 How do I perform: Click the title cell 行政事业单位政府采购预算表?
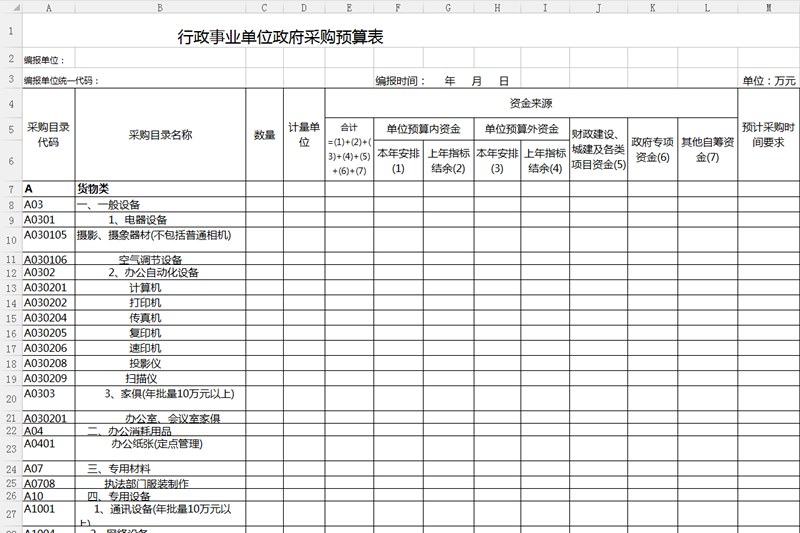click(x=280, y=38)
